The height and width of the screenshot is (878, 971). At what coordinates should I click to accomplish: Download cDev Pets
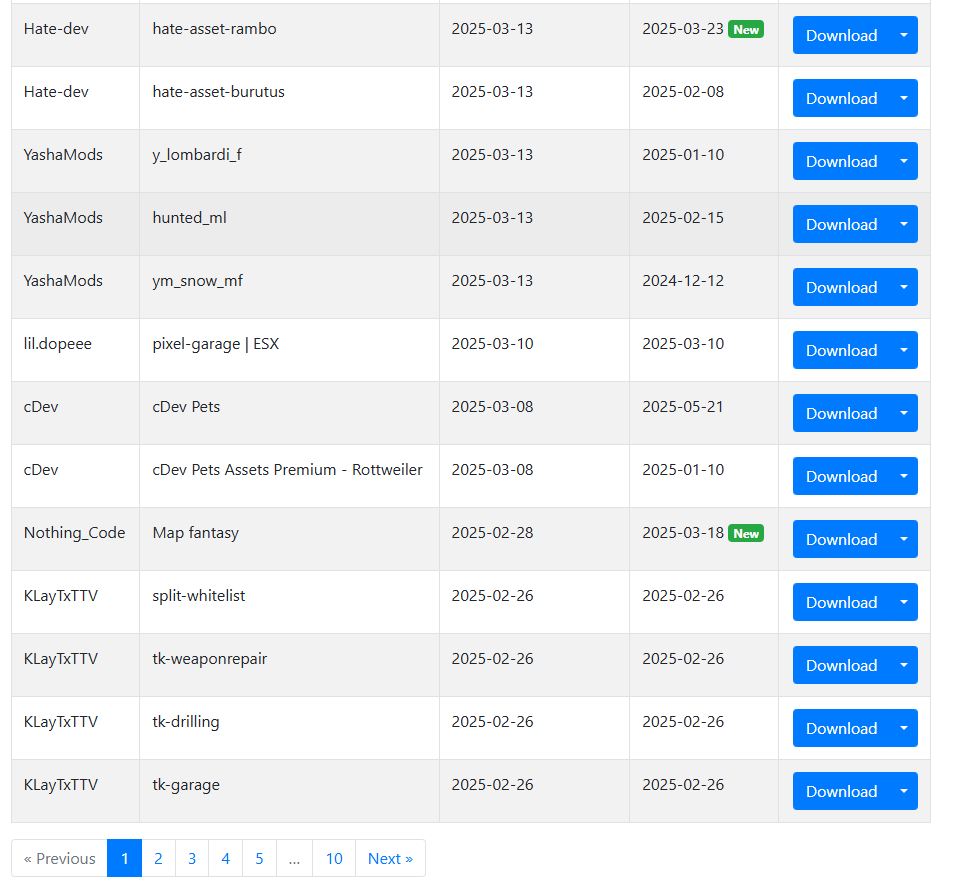pyautogui.click(x=841, y=413)
